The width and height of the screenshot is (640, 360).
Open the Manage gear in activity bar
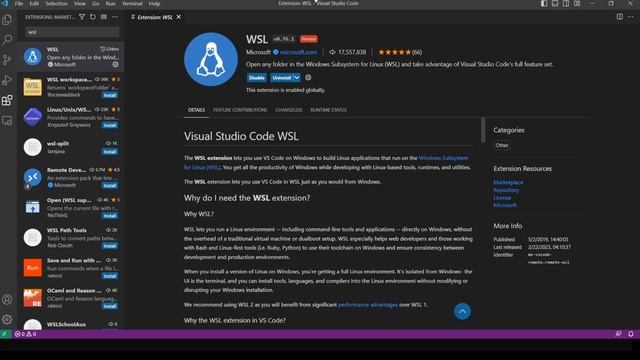7,319
